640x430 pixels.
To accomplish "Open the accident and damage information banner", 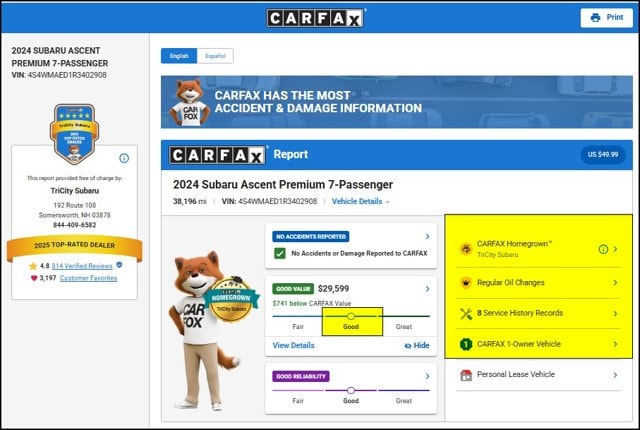I will click(x=396, y=102).
